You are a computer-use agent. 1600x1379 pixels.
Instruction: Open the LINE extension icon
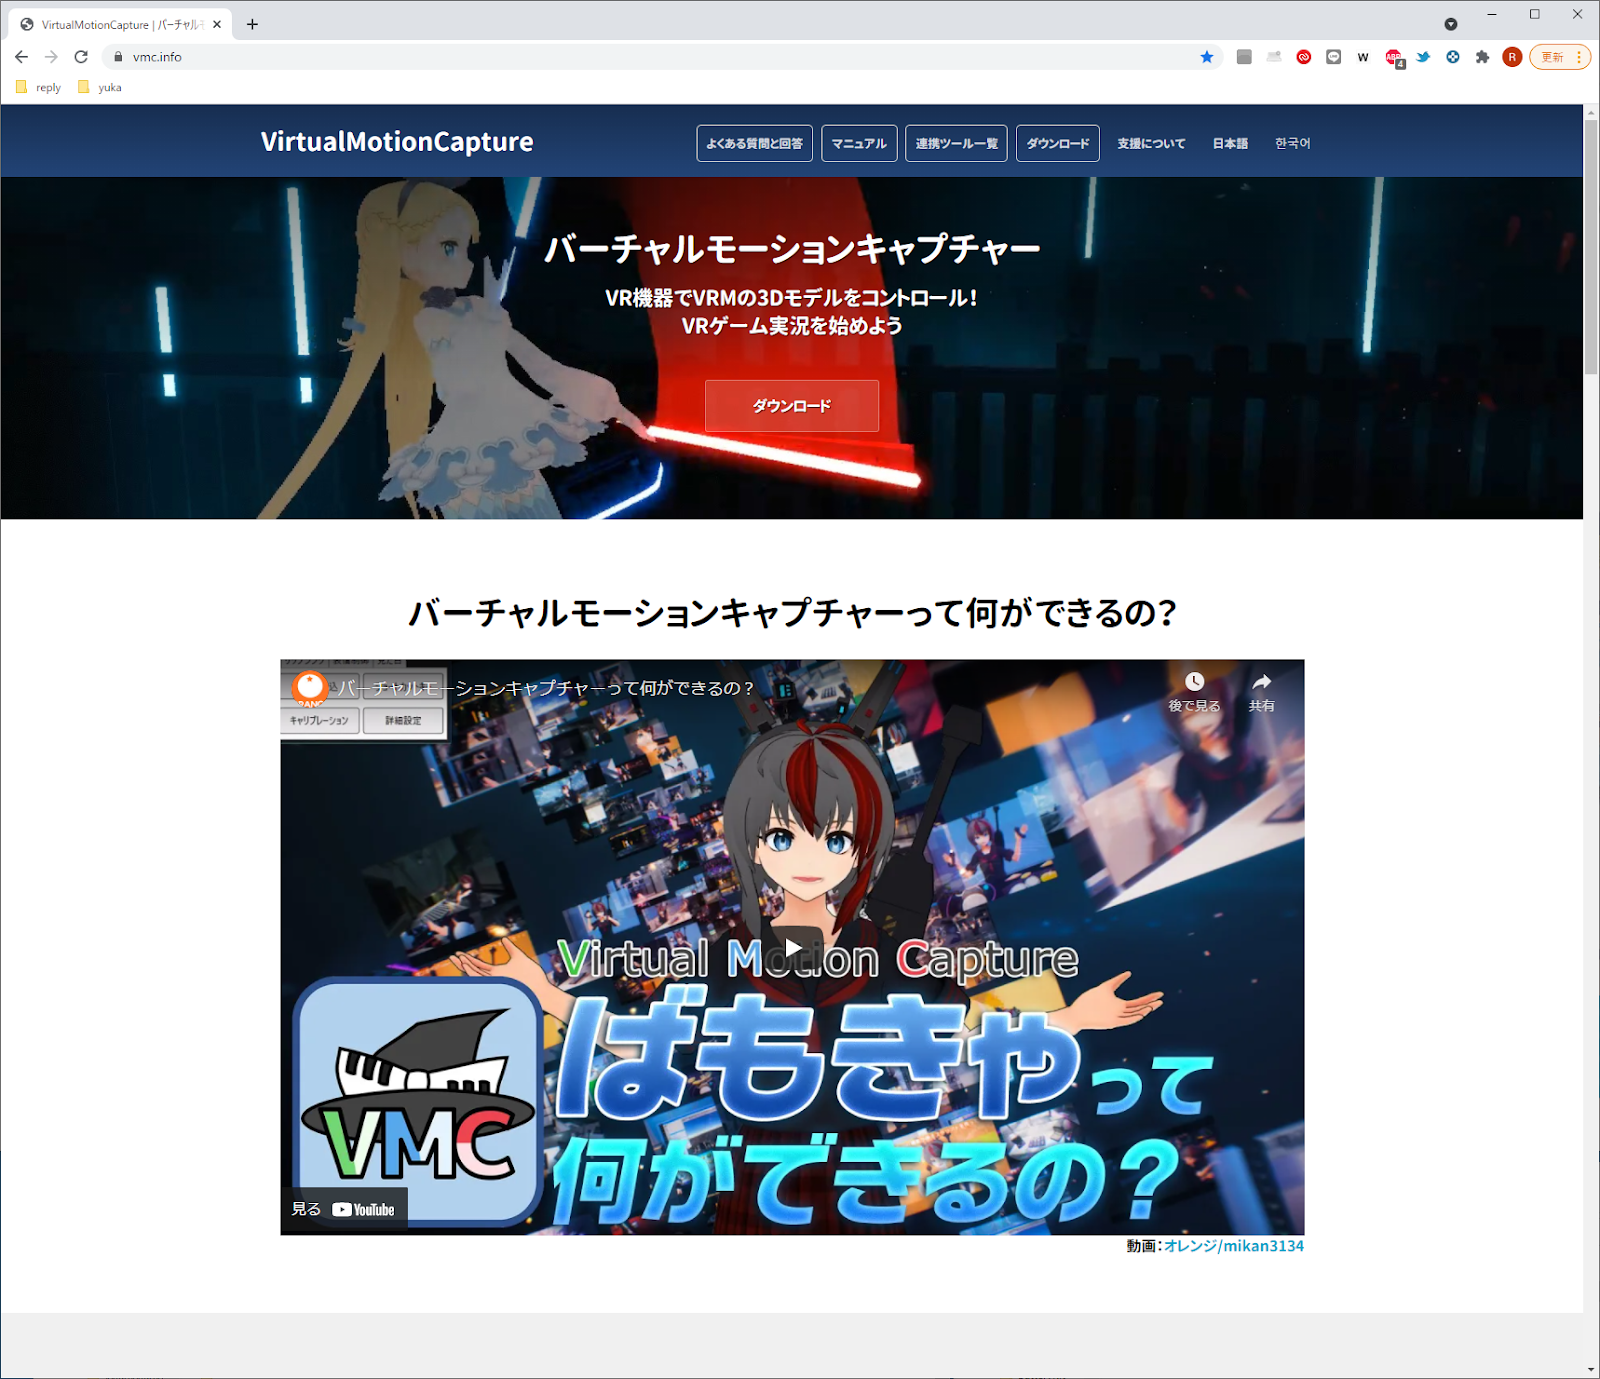pyautogui.click(x=1334, y=57)
